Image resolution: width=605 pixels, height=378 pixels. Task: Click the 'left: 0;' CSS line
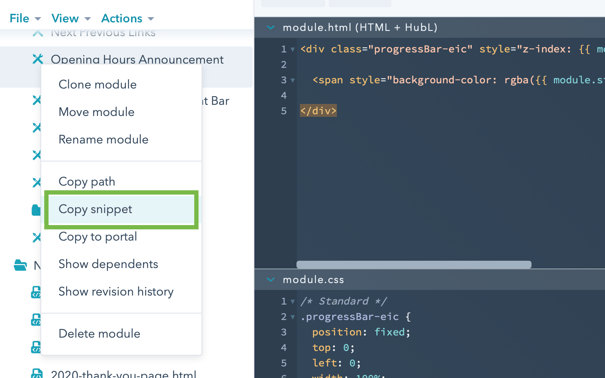336,363
